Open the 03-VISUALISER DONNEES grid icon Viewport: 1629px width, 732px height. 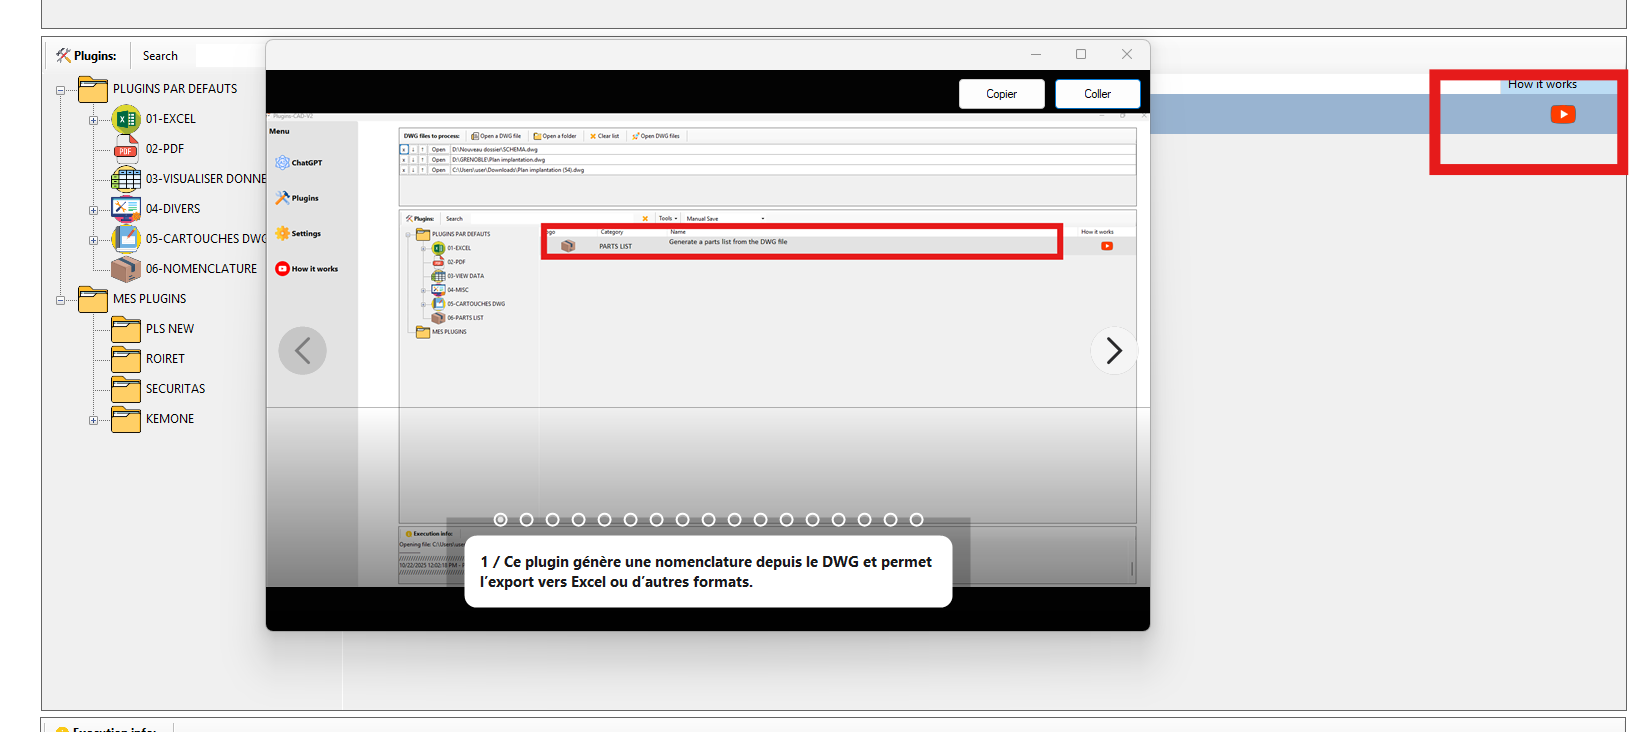126,179
